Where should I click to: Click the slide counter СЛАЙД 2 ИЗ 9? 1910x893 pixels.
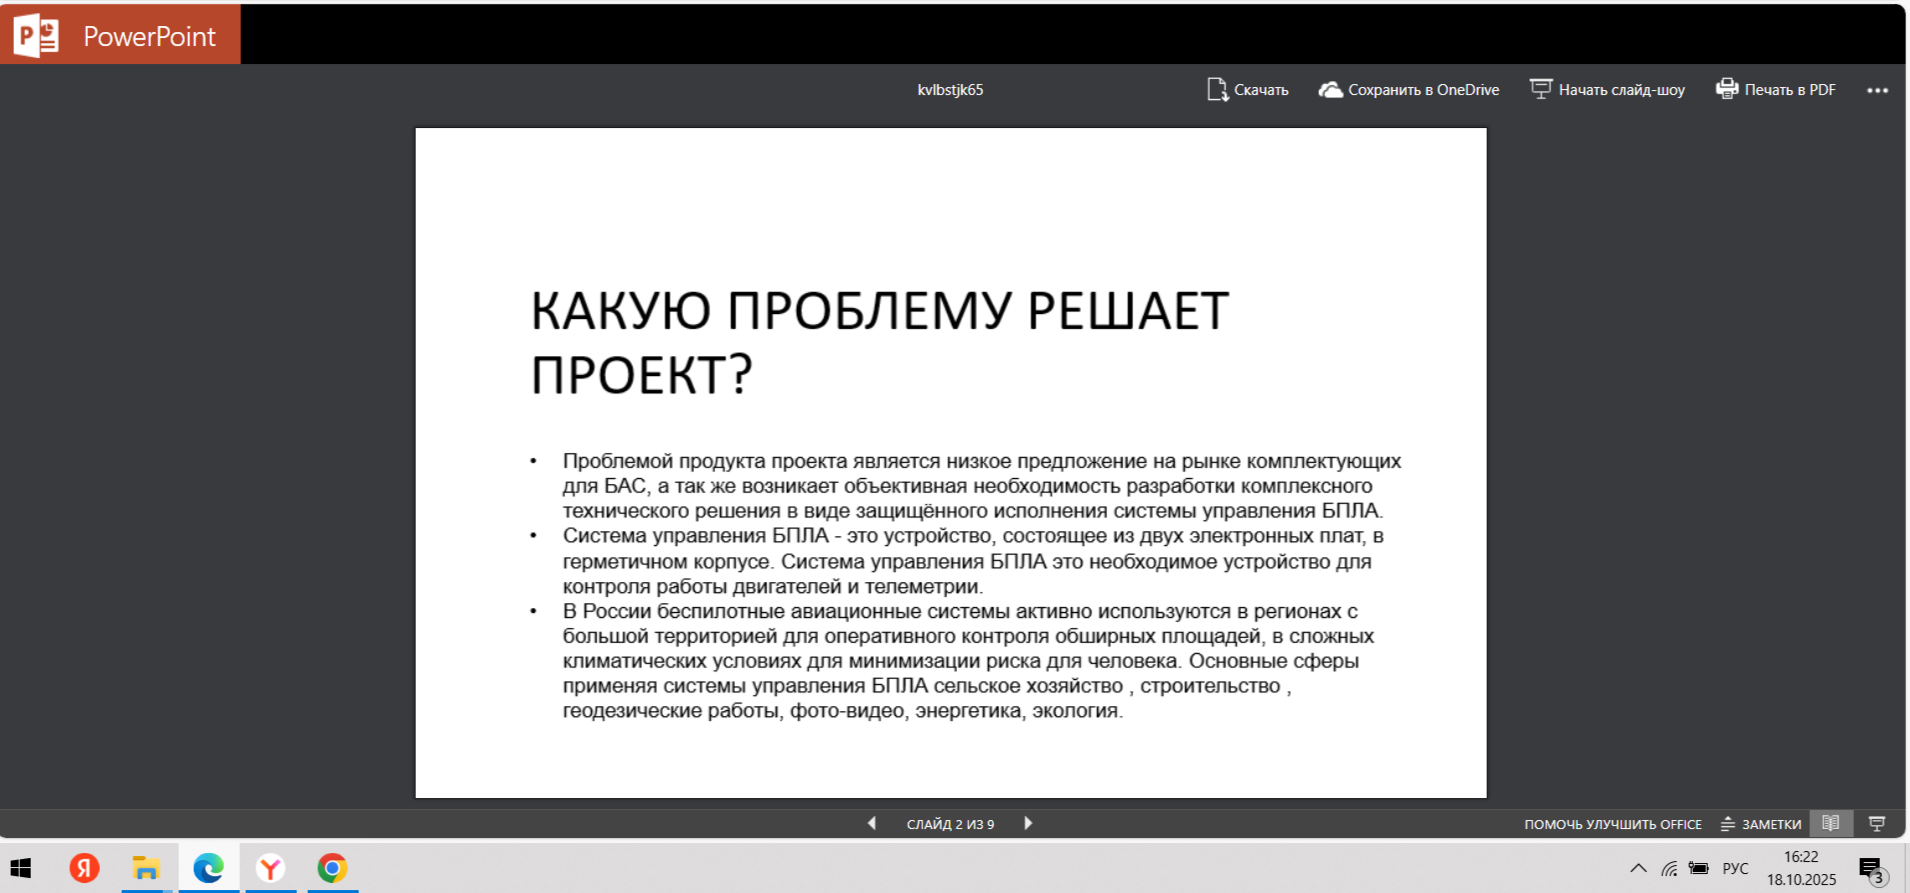pyautogui.click(x=950, y=824)
